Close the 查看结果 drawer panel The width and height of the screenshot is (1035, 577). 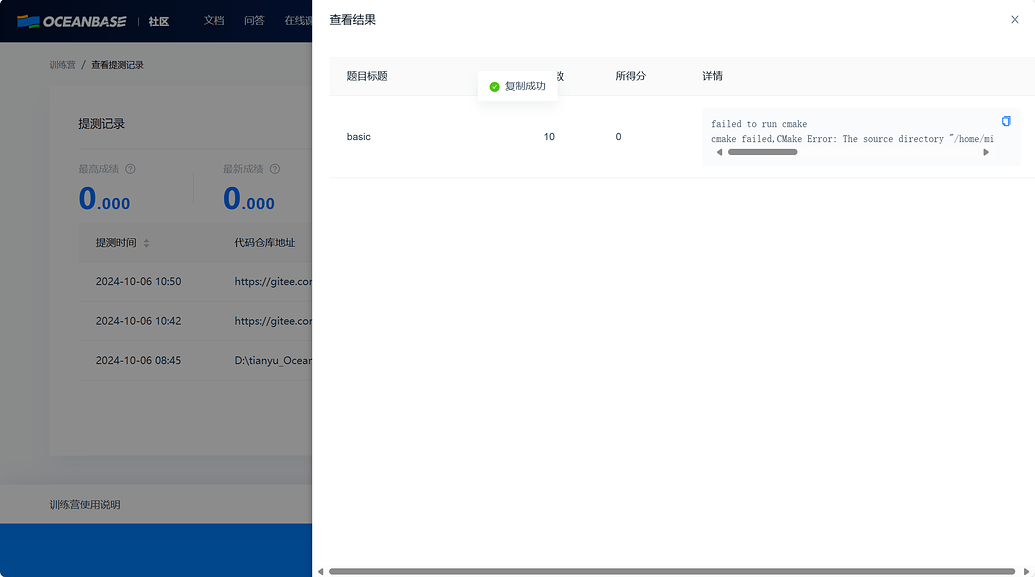click(1015, 20)
